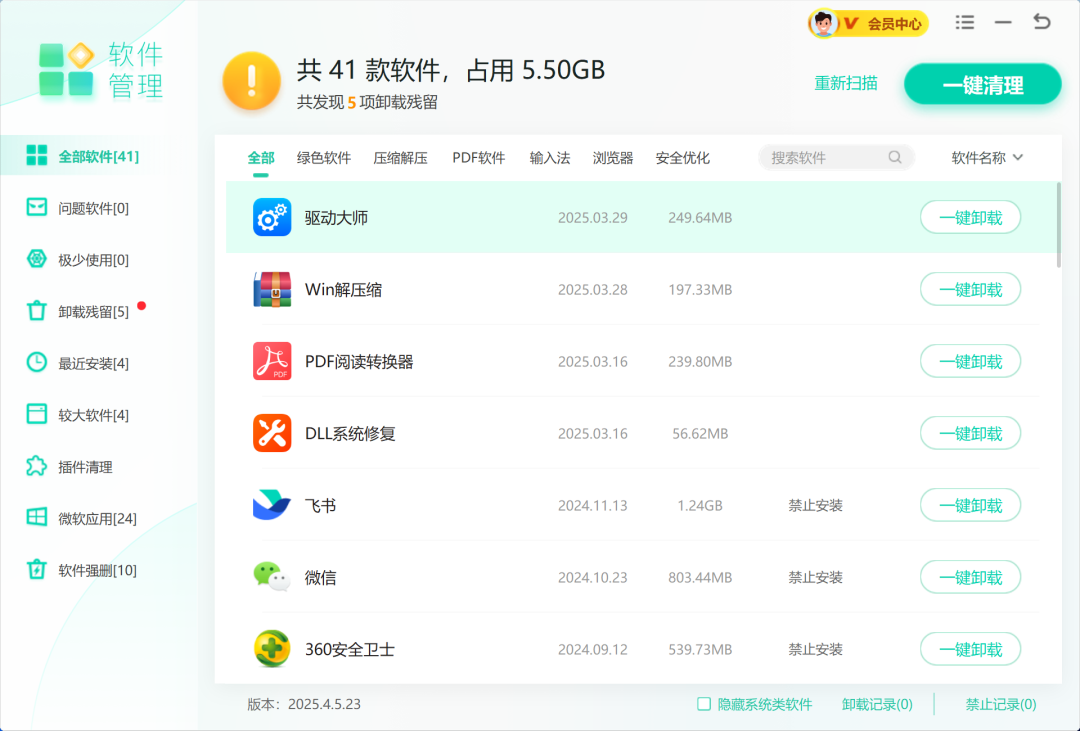Viewport: 1080px width, 731px height.
Task: Click the 249.64MB size value
Action: (700, 218)
